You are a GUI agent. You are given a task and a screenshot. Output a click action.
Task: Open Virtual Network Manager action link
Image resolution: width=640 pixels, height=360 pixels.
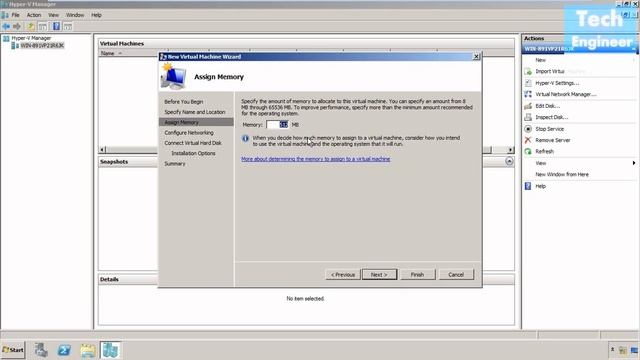click(566, 94)
